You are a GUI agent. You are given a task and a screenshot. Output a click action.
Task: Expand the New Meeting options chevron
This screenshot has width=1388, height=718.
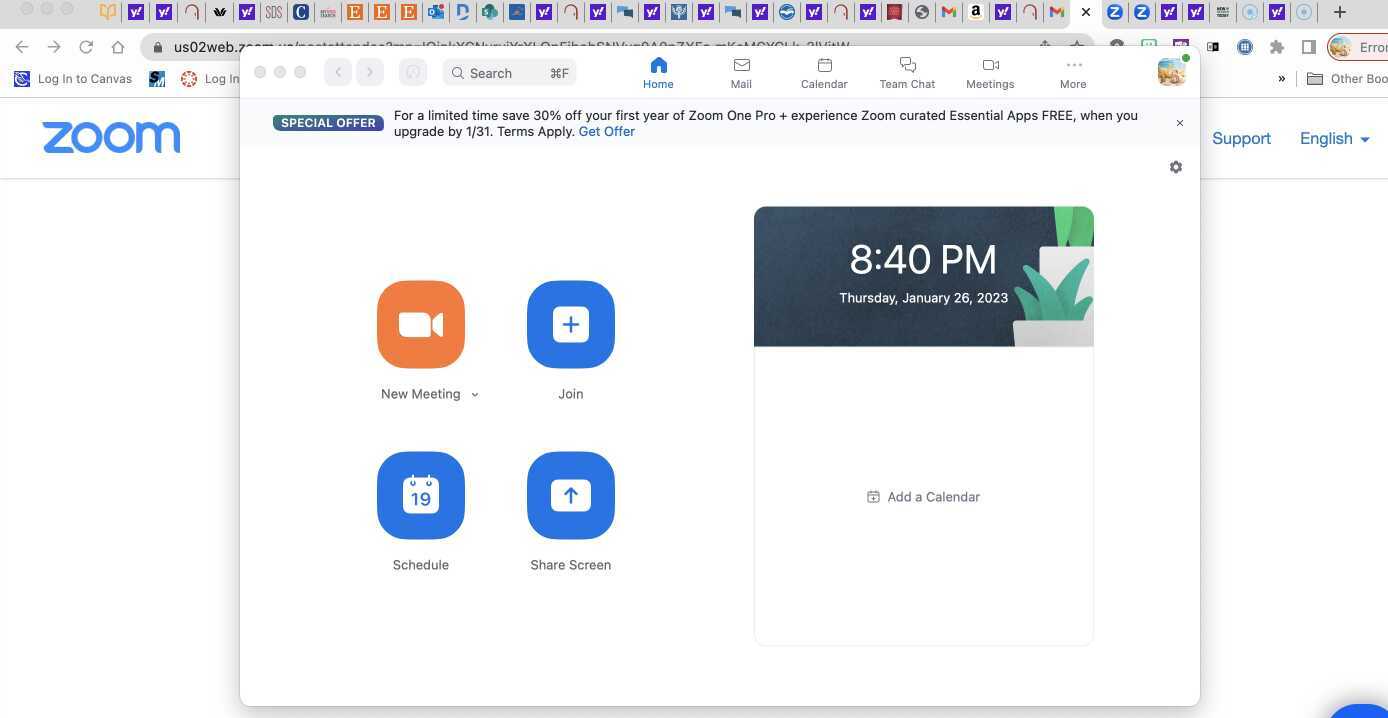pos(475,395)
